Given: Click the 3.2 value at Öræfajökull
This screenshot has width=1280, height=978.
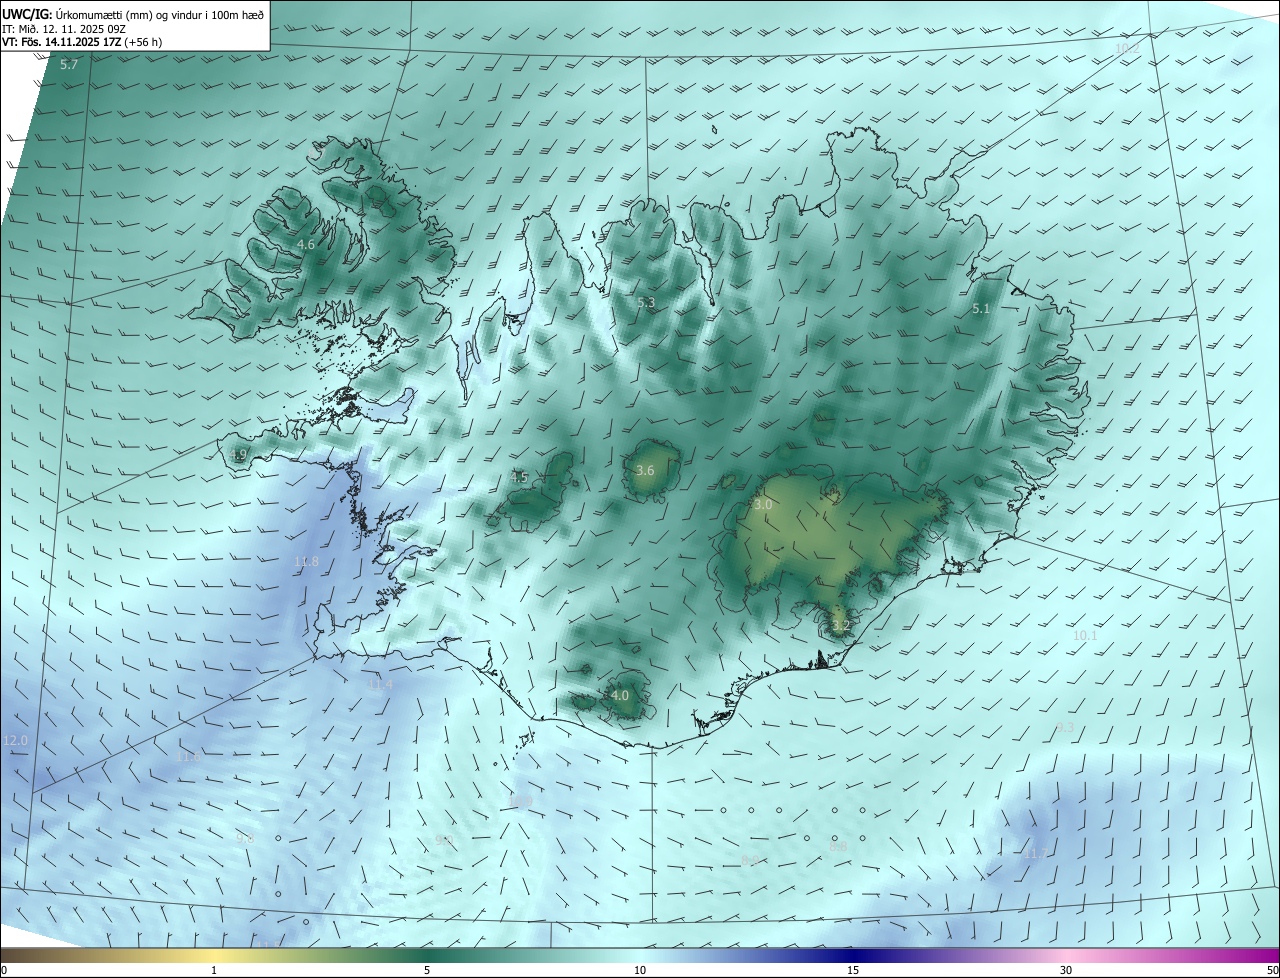Looking at the screenshot, I should pos(841,626).
